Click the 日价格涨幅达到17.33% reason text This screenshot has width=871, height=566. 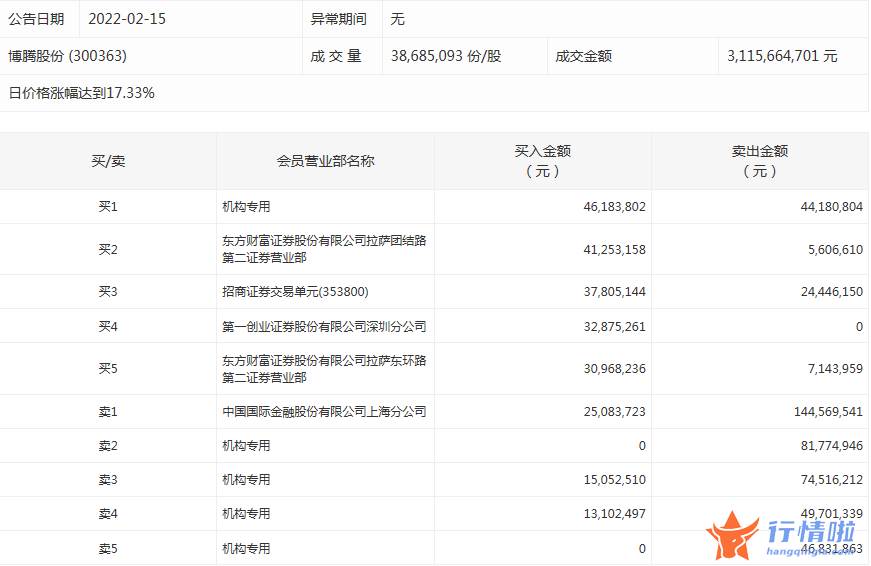(81, 93)
